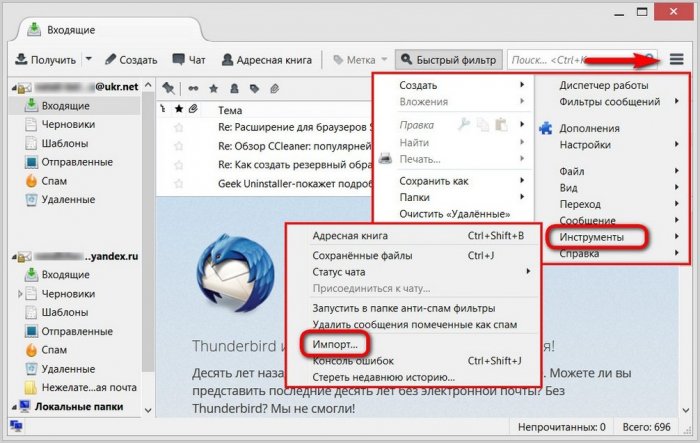The image size is (700, 443).
Task: Select the Спам folder under ukr.net
Action: [54, 181]
